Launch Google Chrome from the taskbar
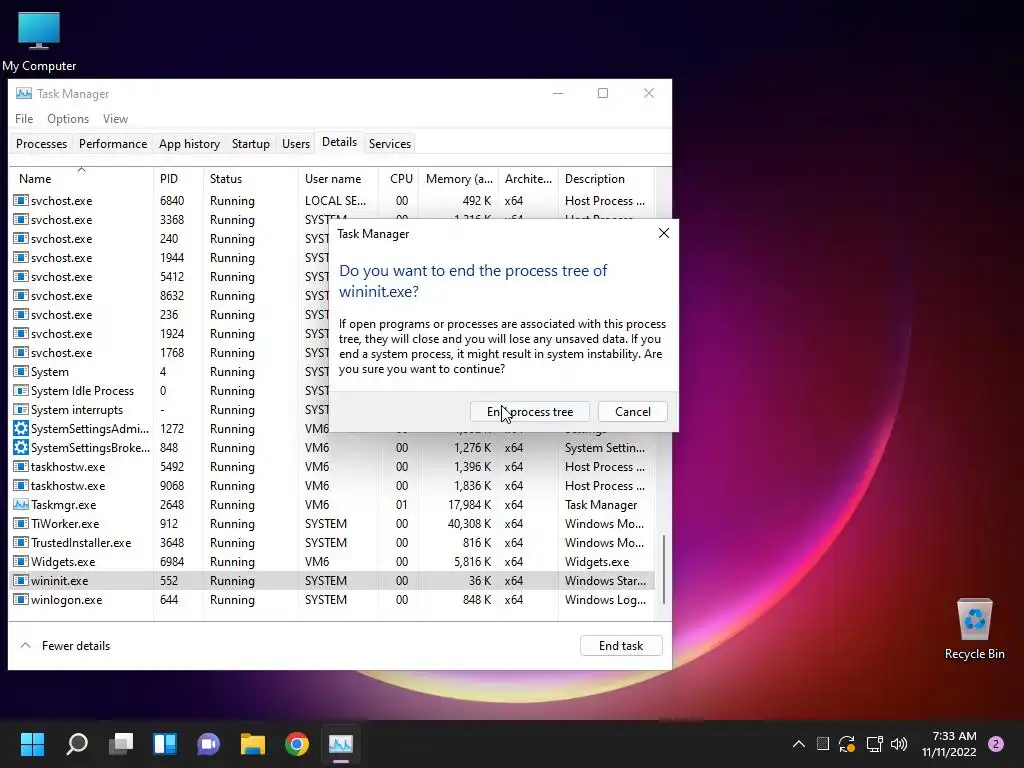 tap(296, 744)
